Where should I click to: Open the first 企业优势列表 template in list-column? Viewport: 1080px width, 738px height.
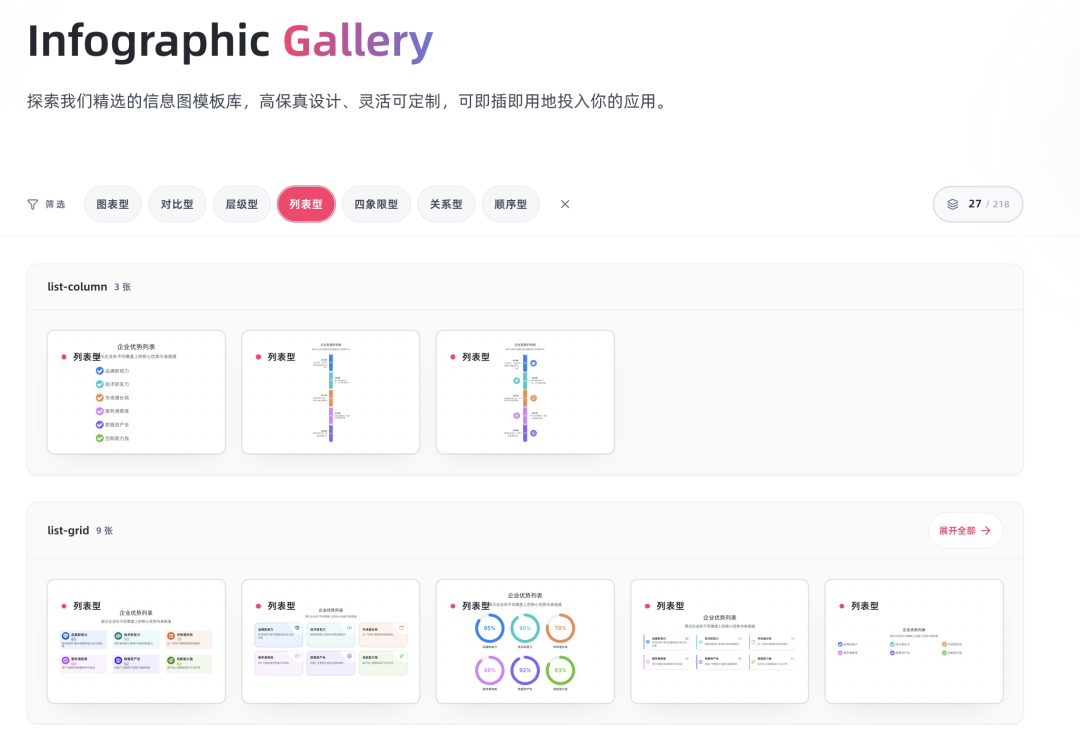click(136, 391)
